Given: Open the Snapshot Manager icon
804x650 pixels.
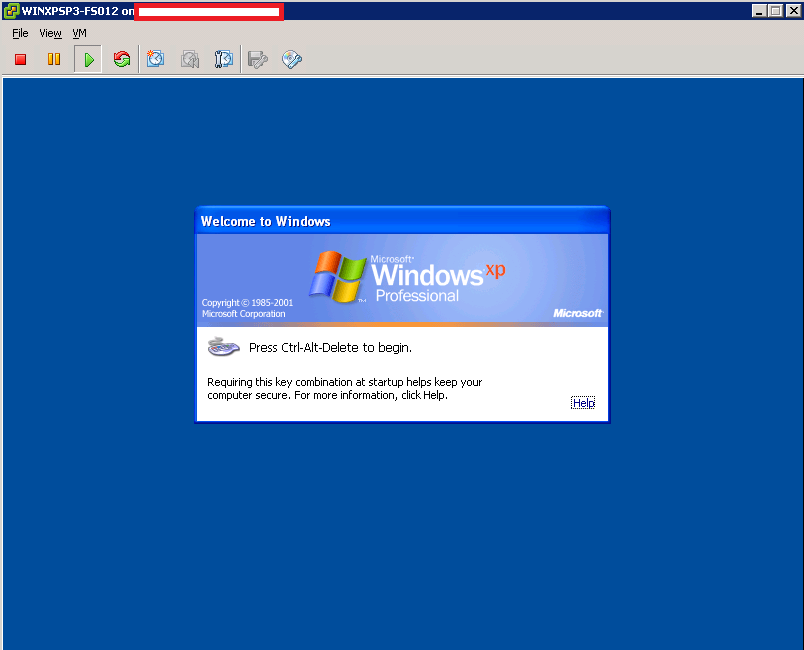Looking at the screenshot, I should pos(224,59).
